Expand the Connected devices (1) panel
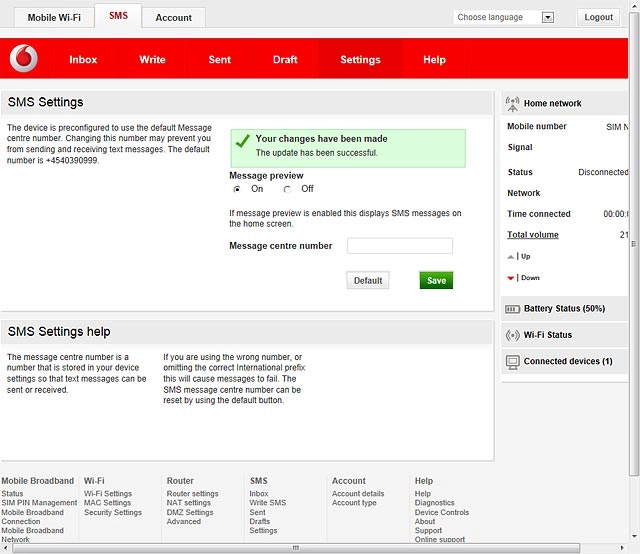 click(564, 361)
